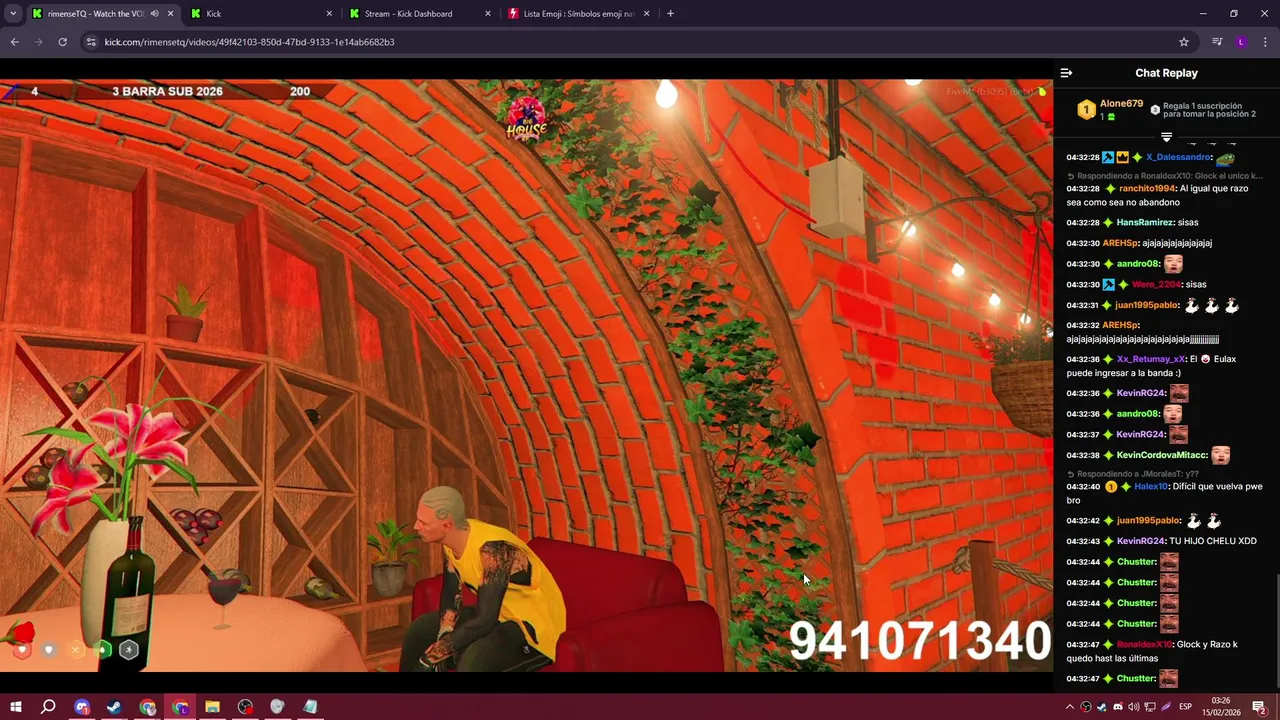Screen dimensions: 1280x720
Task: Click the 04:32:28 timestamp of ranchito1994
Action: pyautogui.click(x=1082, y=188)
